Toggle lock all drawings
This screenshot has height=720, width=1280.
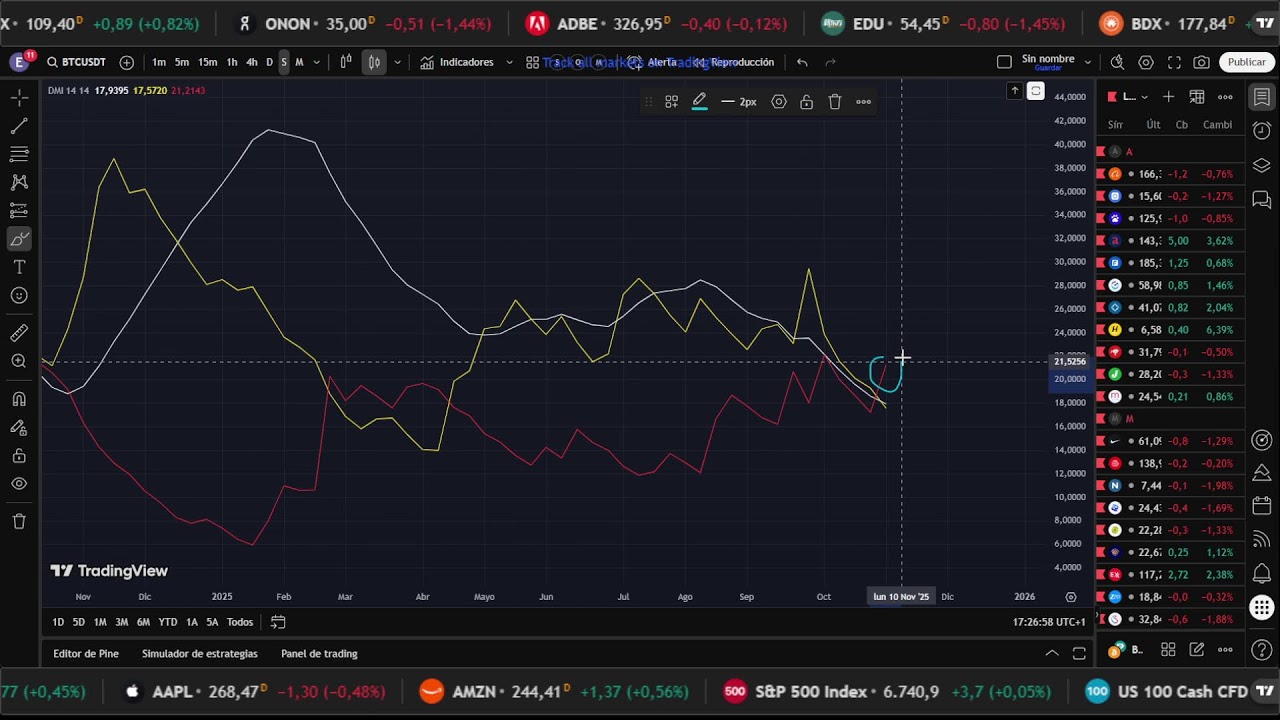click(x=19, y=455)
